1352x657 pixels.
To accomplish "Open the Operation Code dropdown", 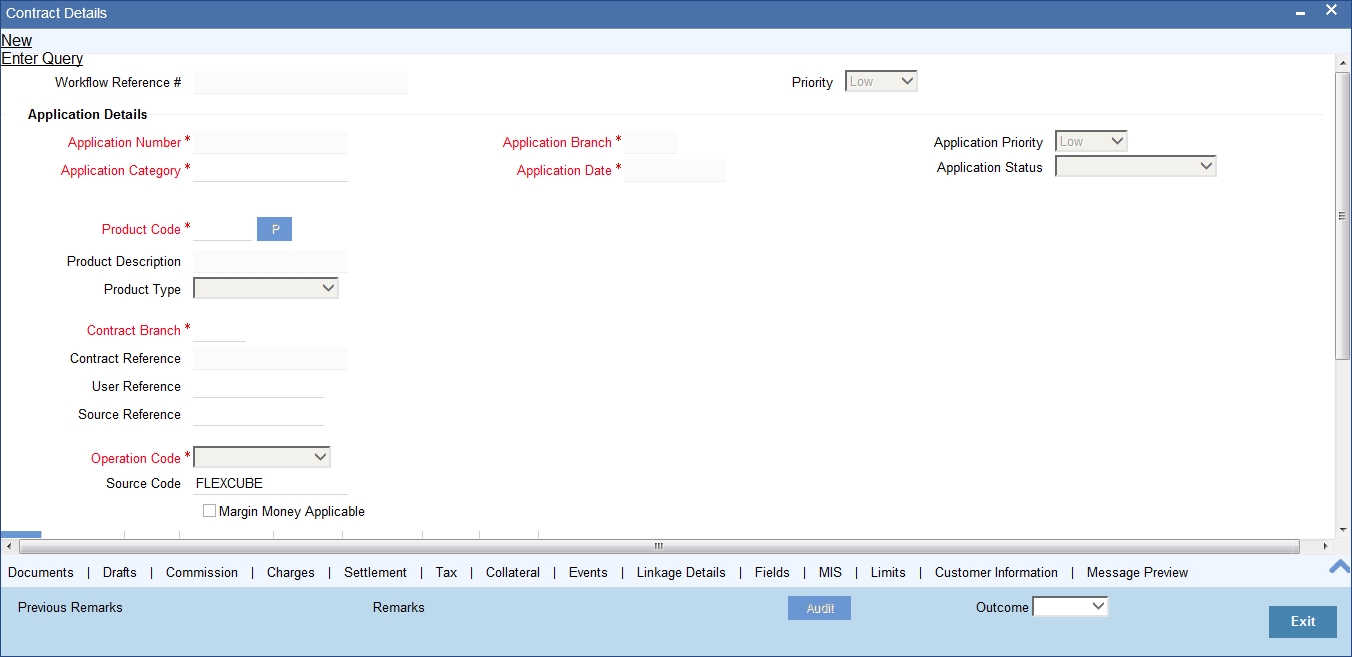I will click(262, 457).
